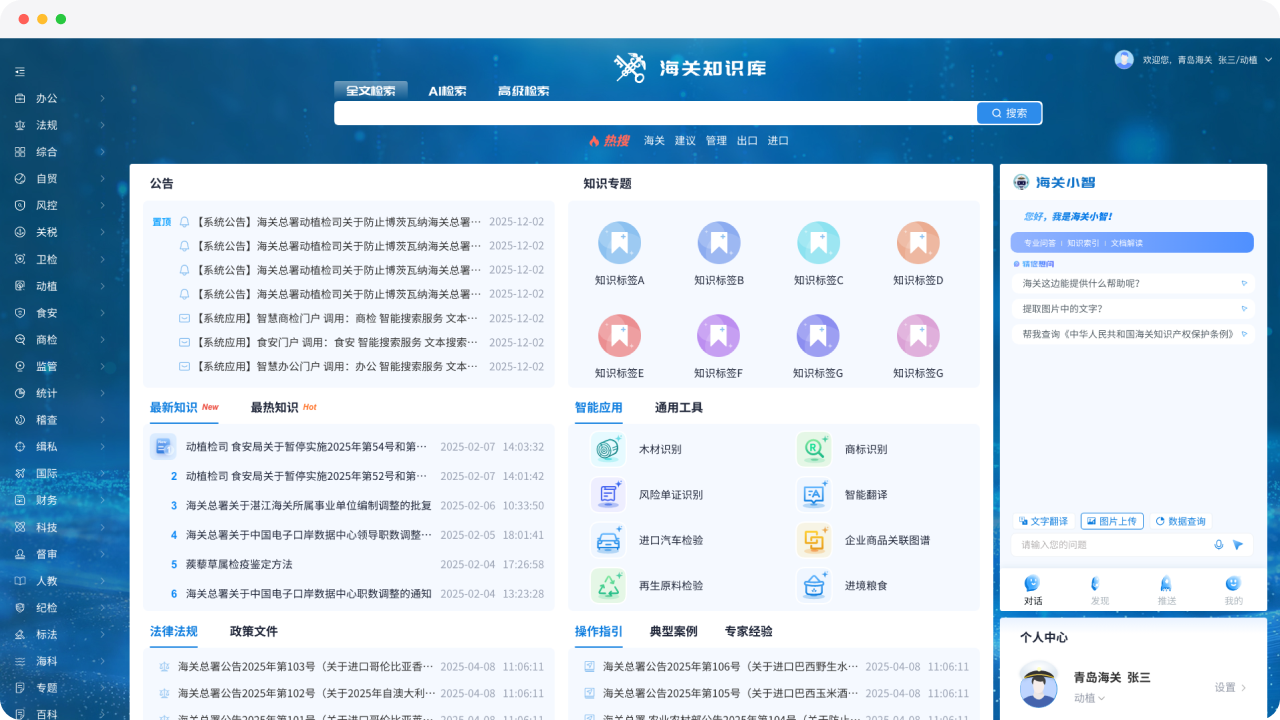Expand the 法规 sidebar chevron
The image size is (1280, 720).
pos(102,125)
